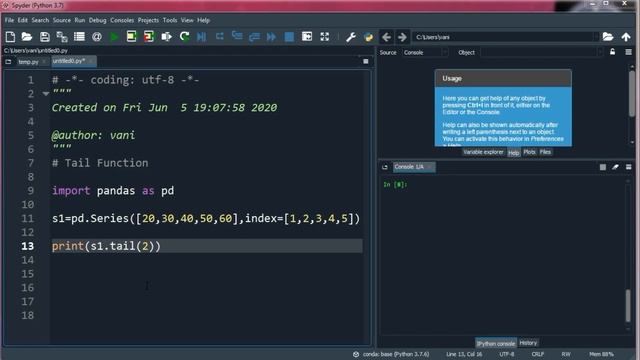Toggle fullscreen mode icon
This screenshot has width=640, height=360.
click(324, 37)
